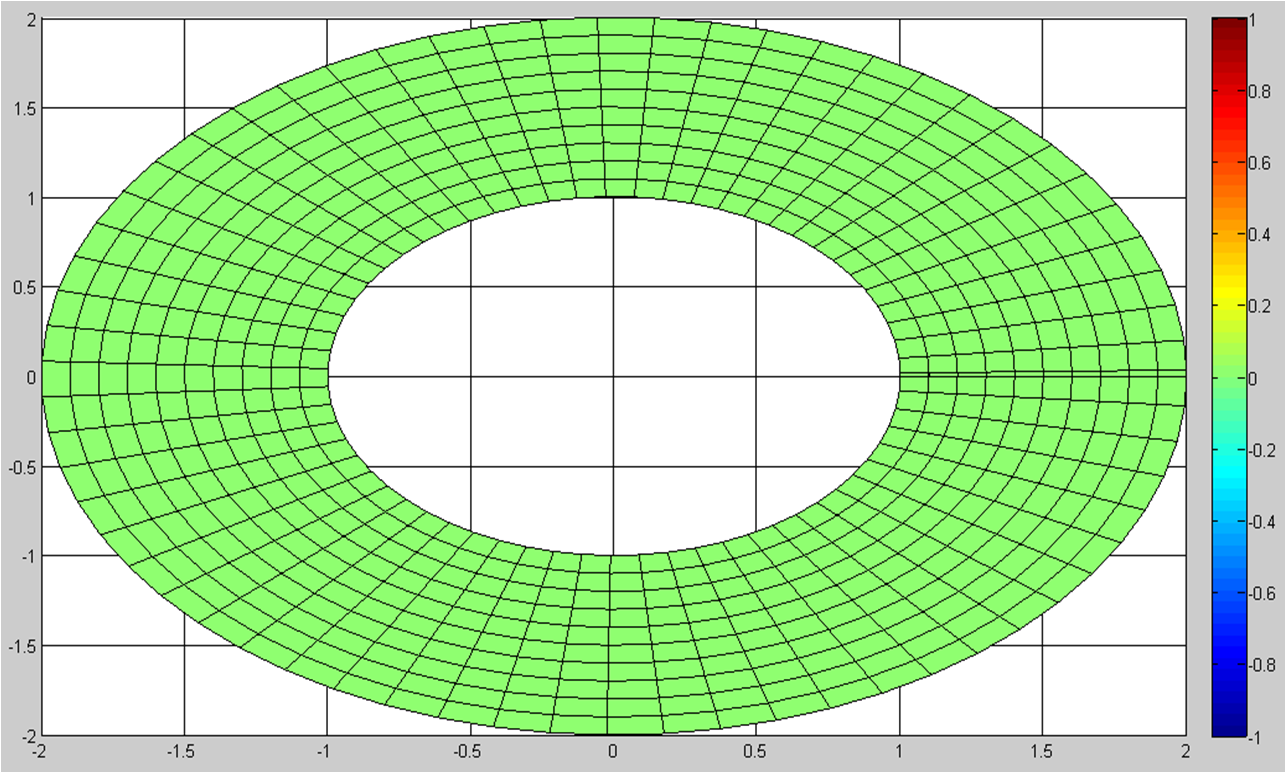Click the green mesh at the ellipse bottom
Screen dimensions: 1286x773
coord(613,645)
